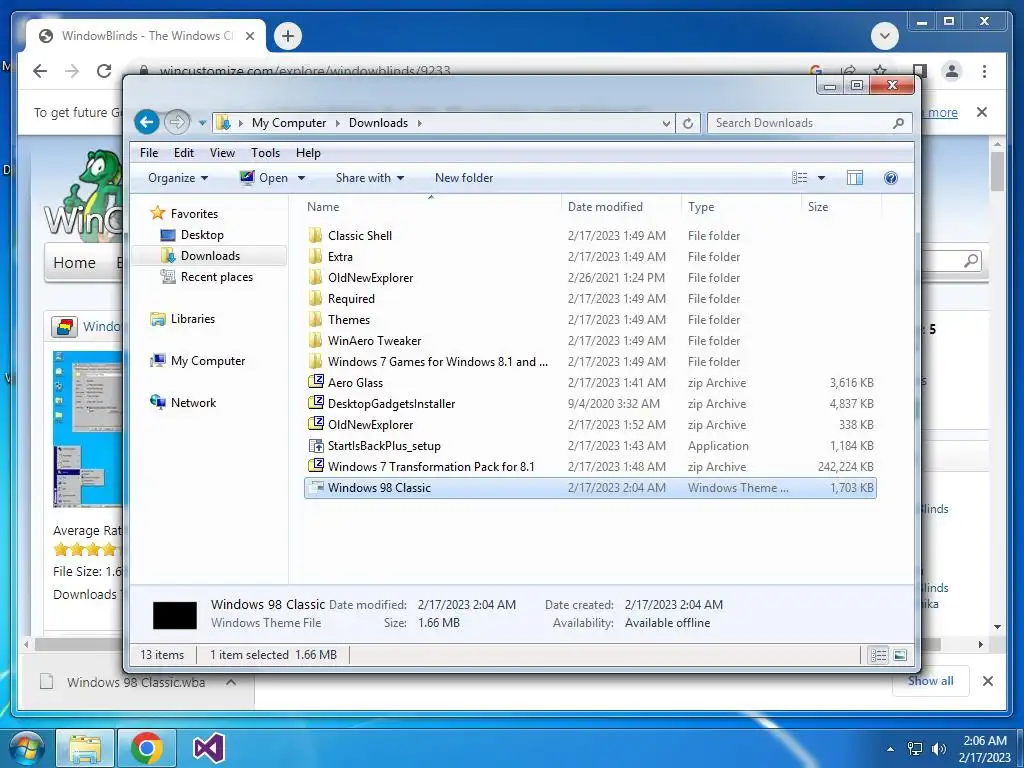Open a new tab in Chrome
Screen dimensions: 1024x768
(x=288, y=36)
